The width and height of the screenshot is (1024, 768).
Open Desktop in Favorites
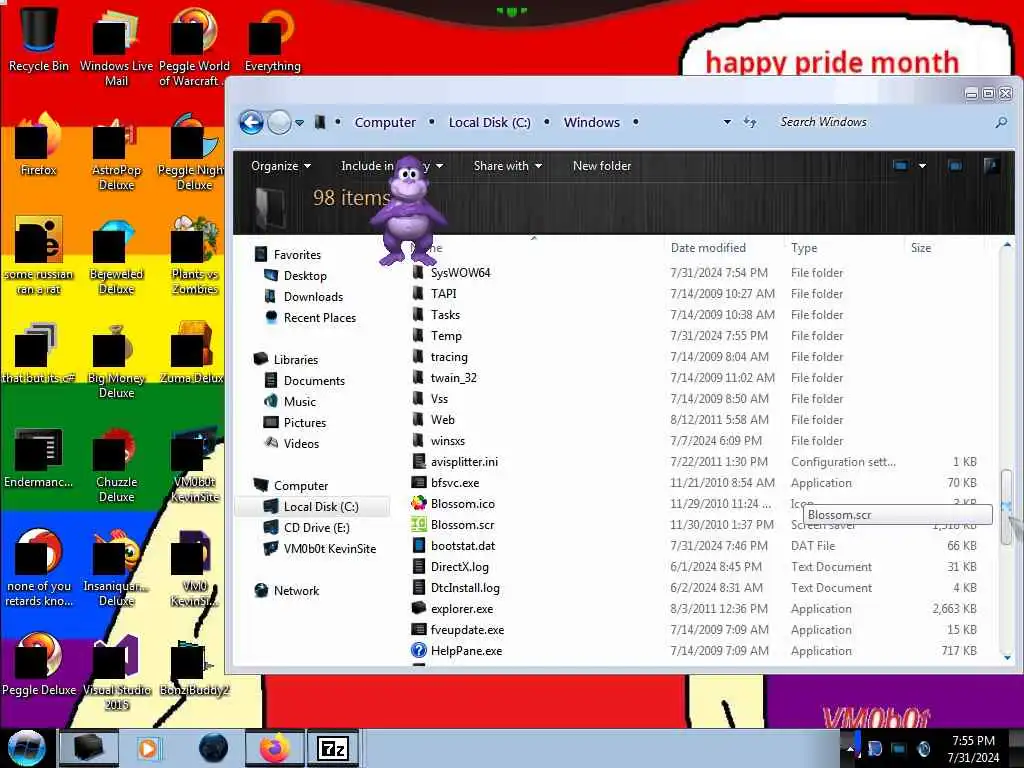[304, 276]
